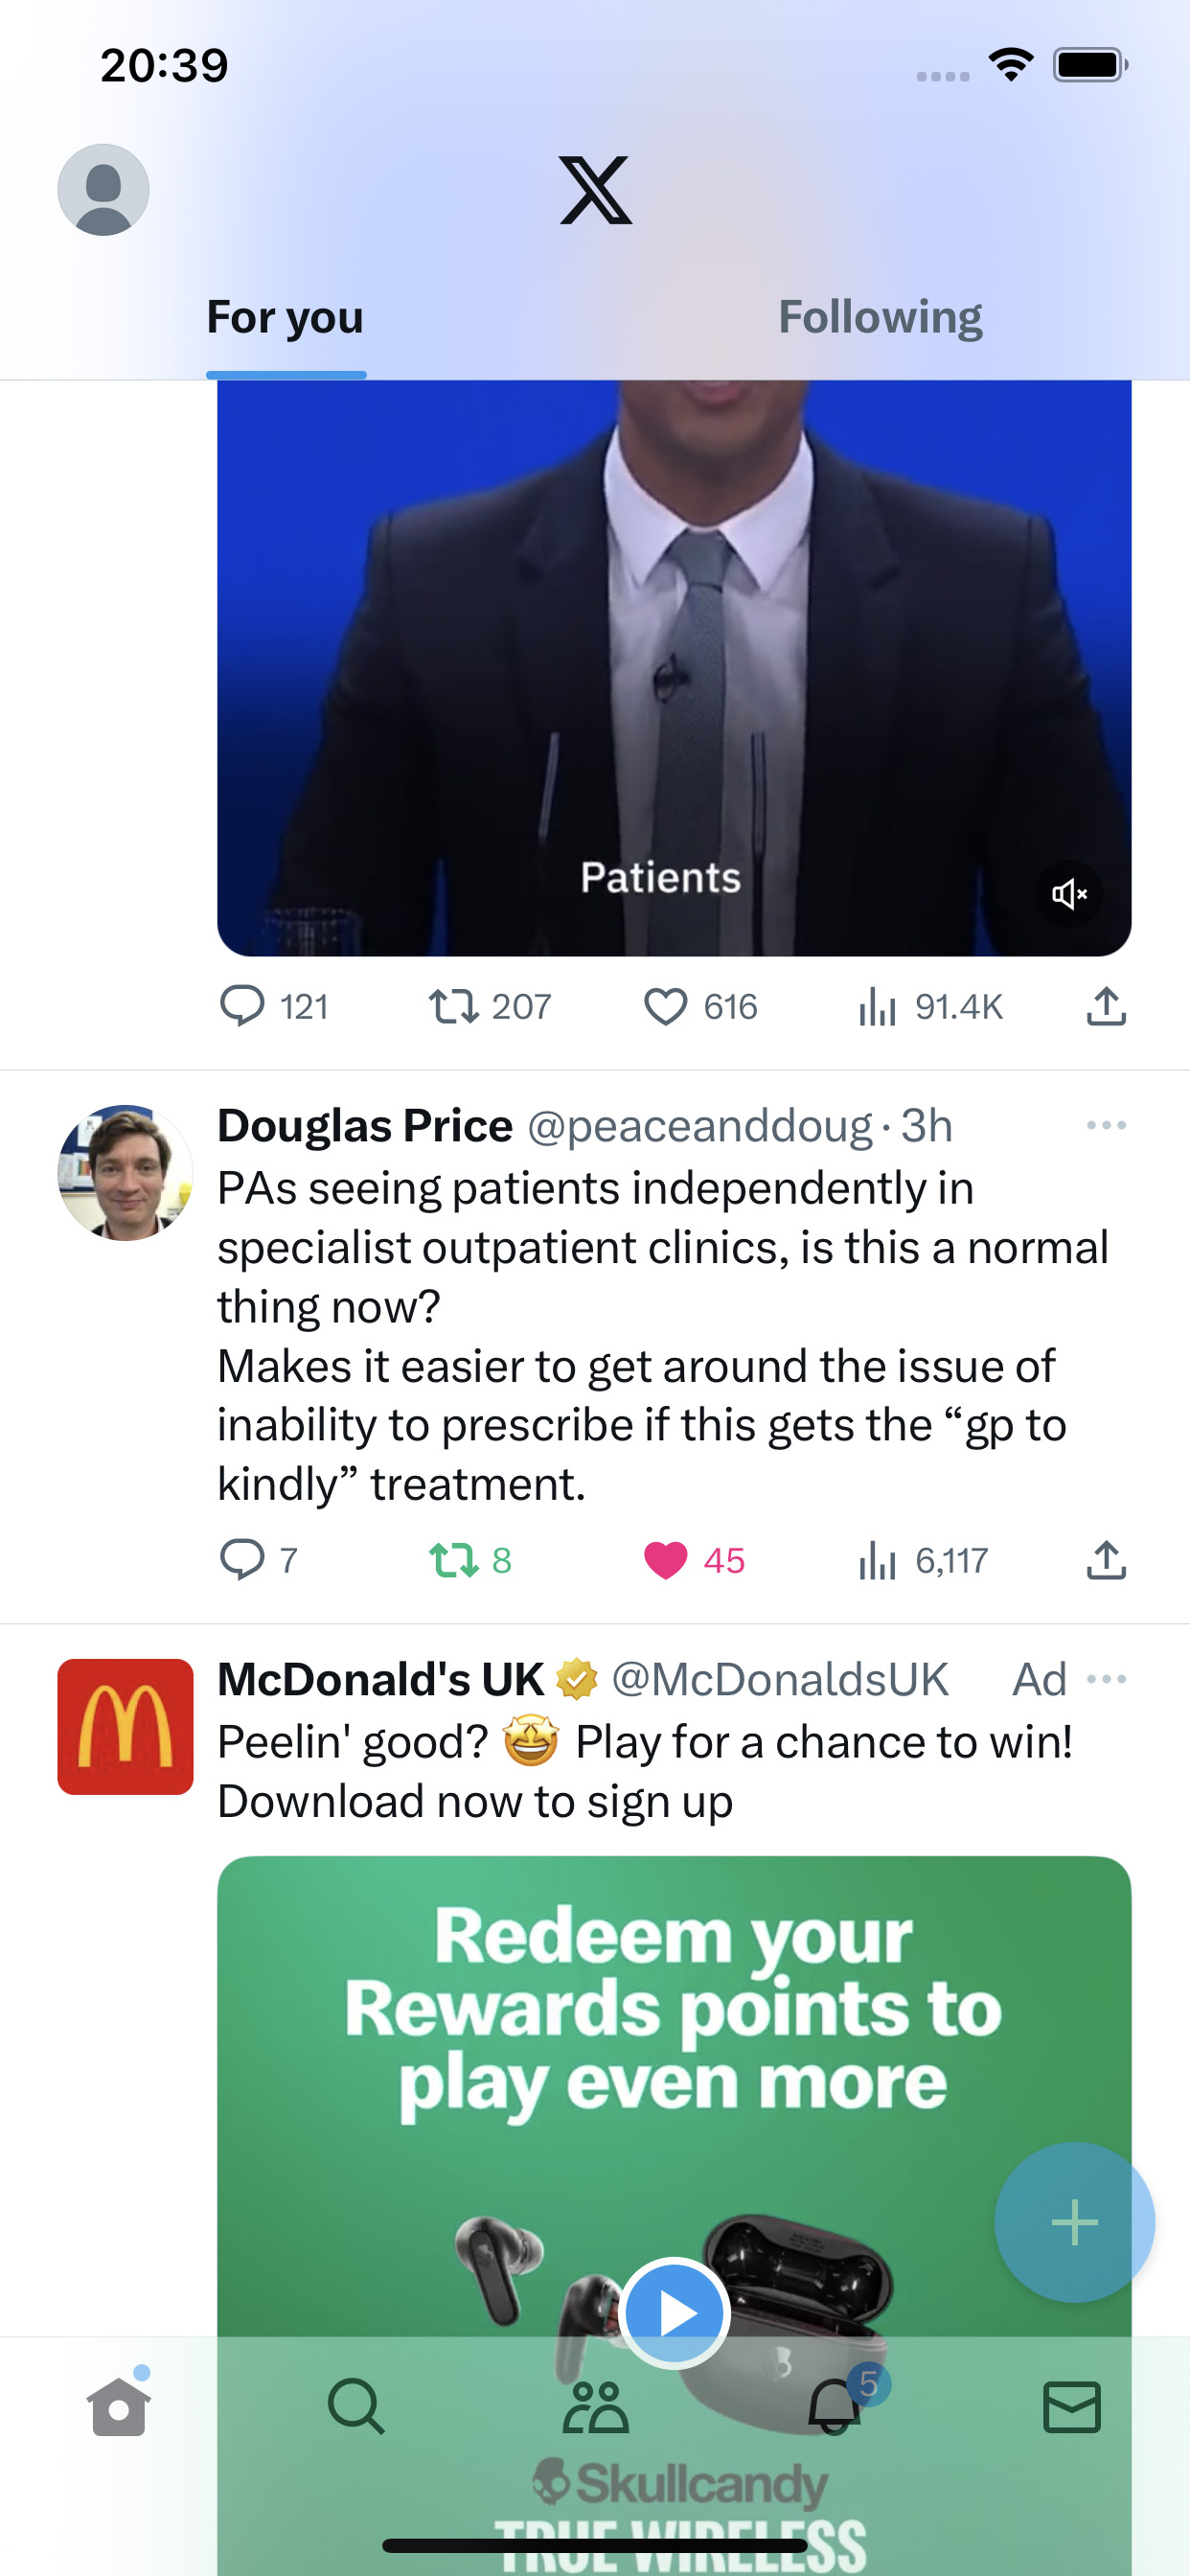Open notifications bell with 5 badge
The image size is (1190, 2576).
(835, 2406)
